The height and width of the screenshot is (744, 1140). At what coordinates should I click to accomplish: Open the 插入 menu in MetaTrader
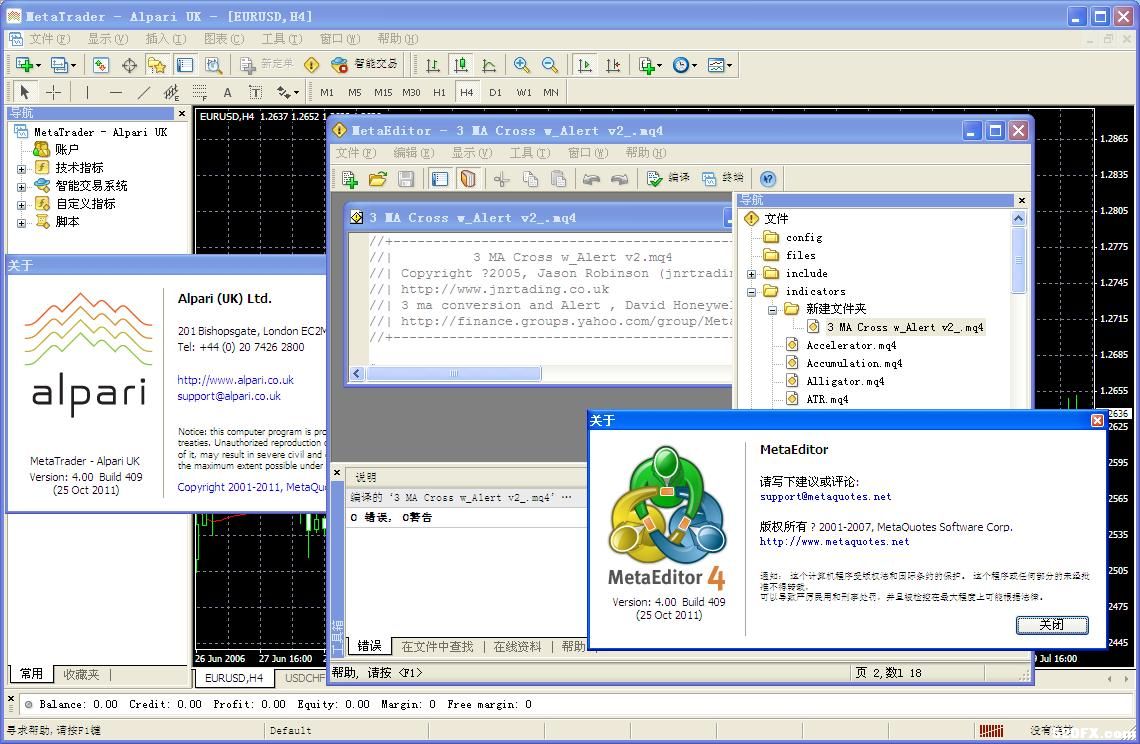pos(165,39)
